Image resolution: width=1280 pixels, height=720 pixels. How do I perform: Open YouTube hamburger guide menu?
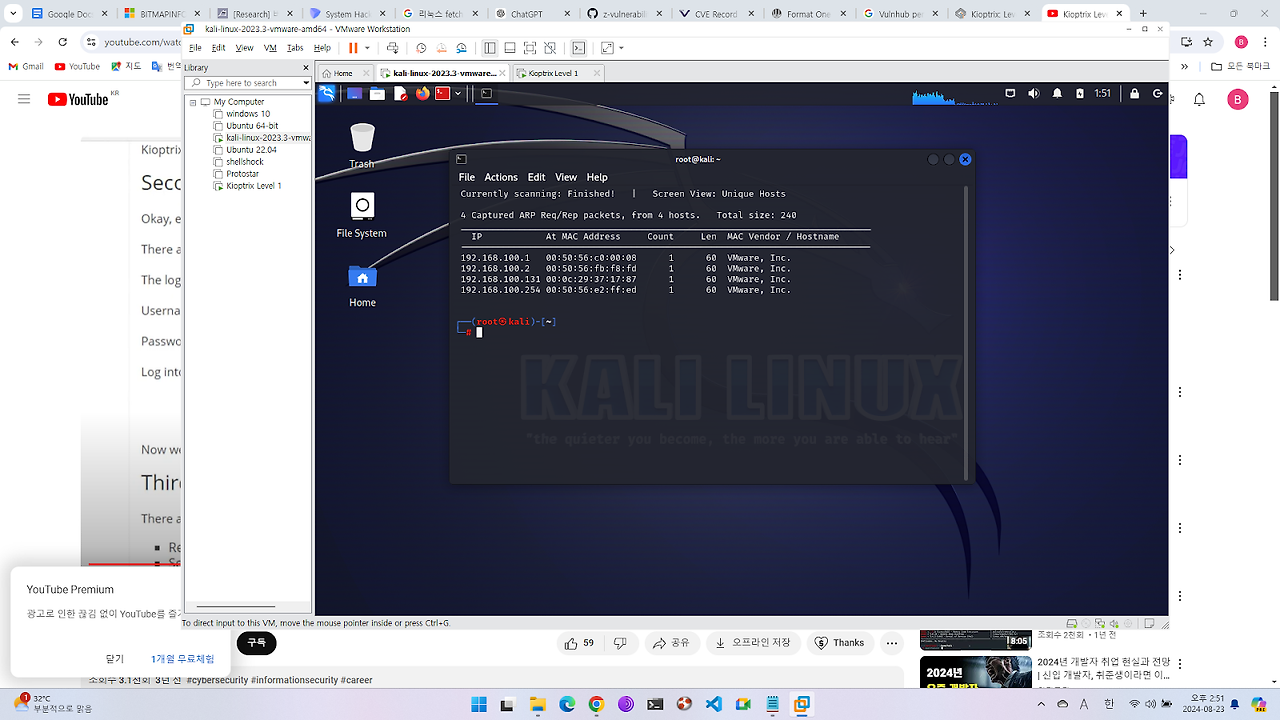point(24,99)
